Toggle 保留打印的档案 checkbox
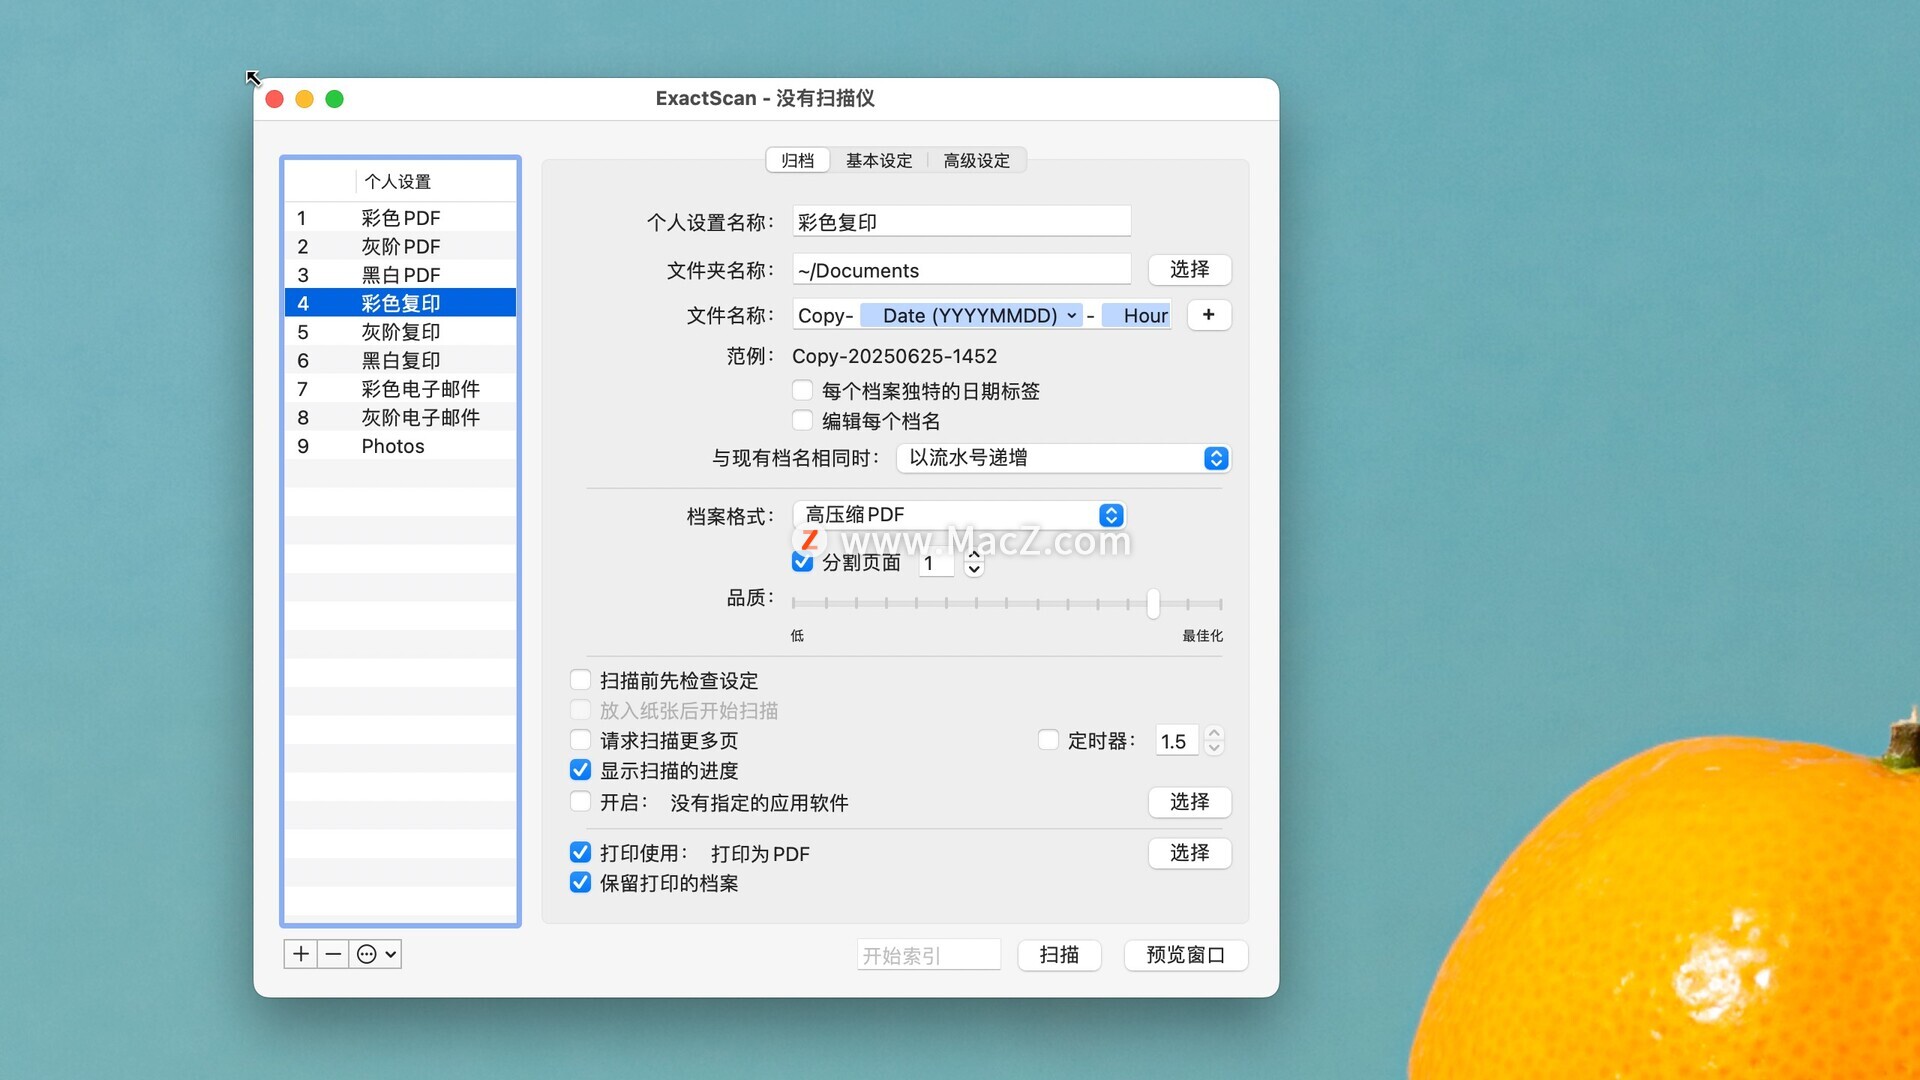The width and height of the screenshot is (1920, 1080). pyautogui.click(x=580, y=882)
